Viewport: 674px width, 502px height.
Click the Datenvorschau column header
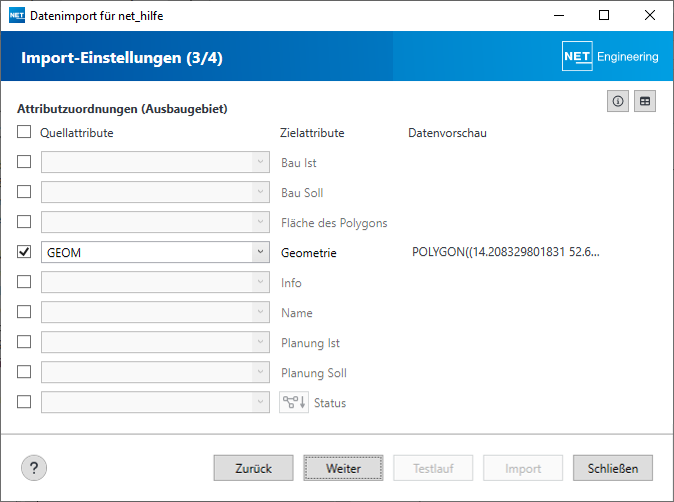(447, 133)
